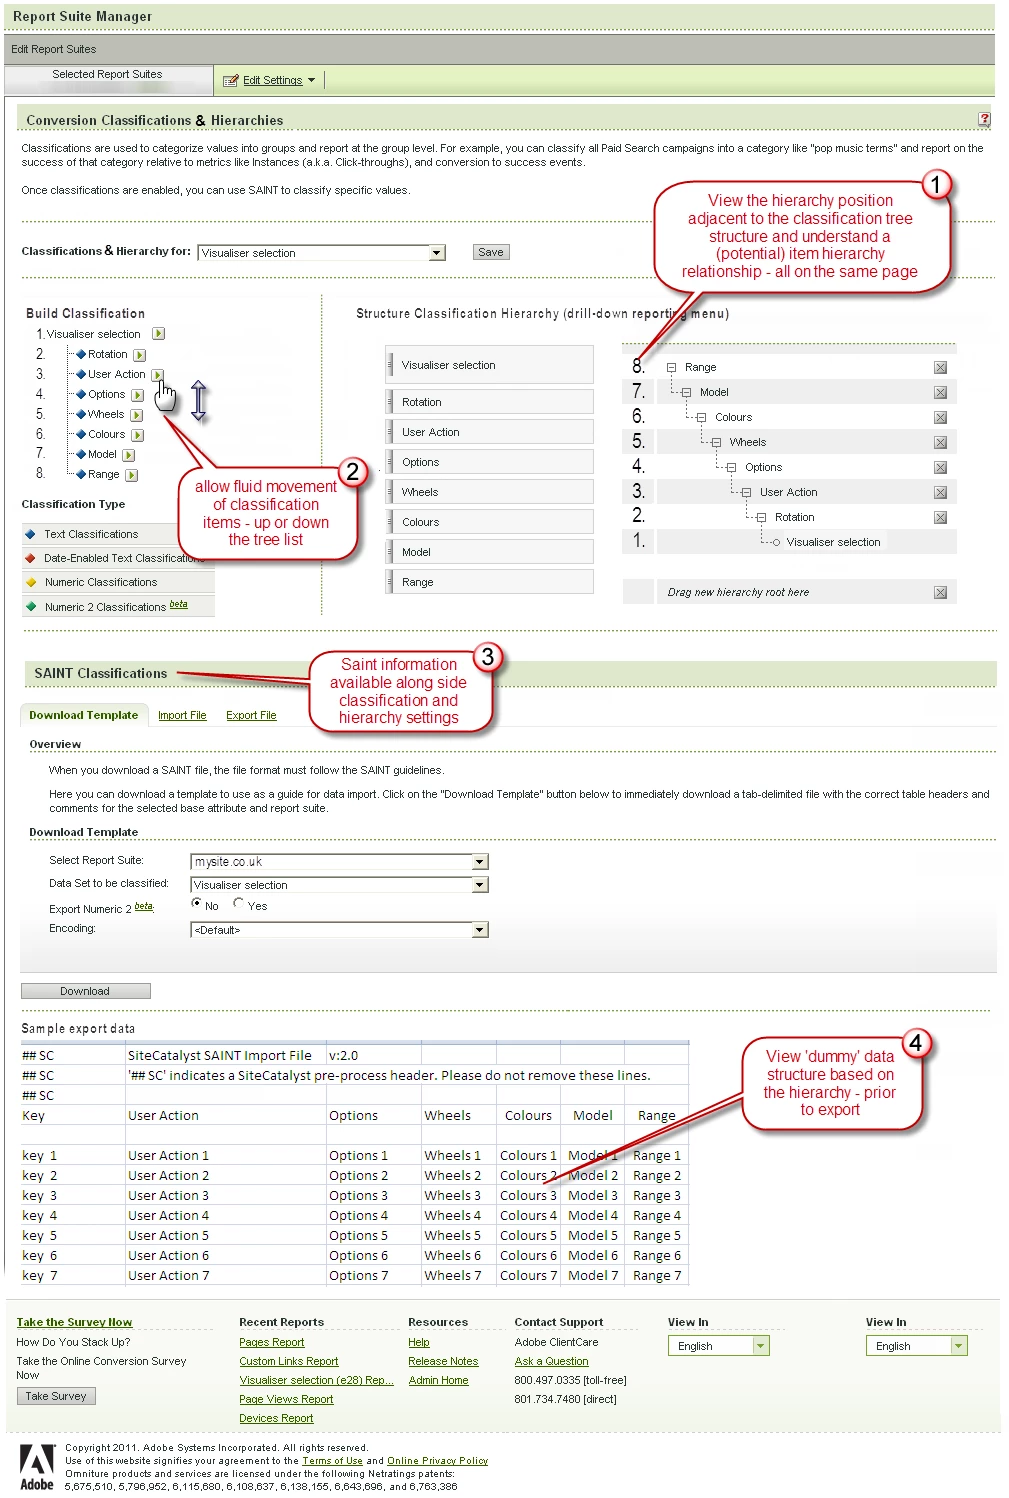Click the arrow icon beside Options classification

pyautogui.click(x=138, y=395)
